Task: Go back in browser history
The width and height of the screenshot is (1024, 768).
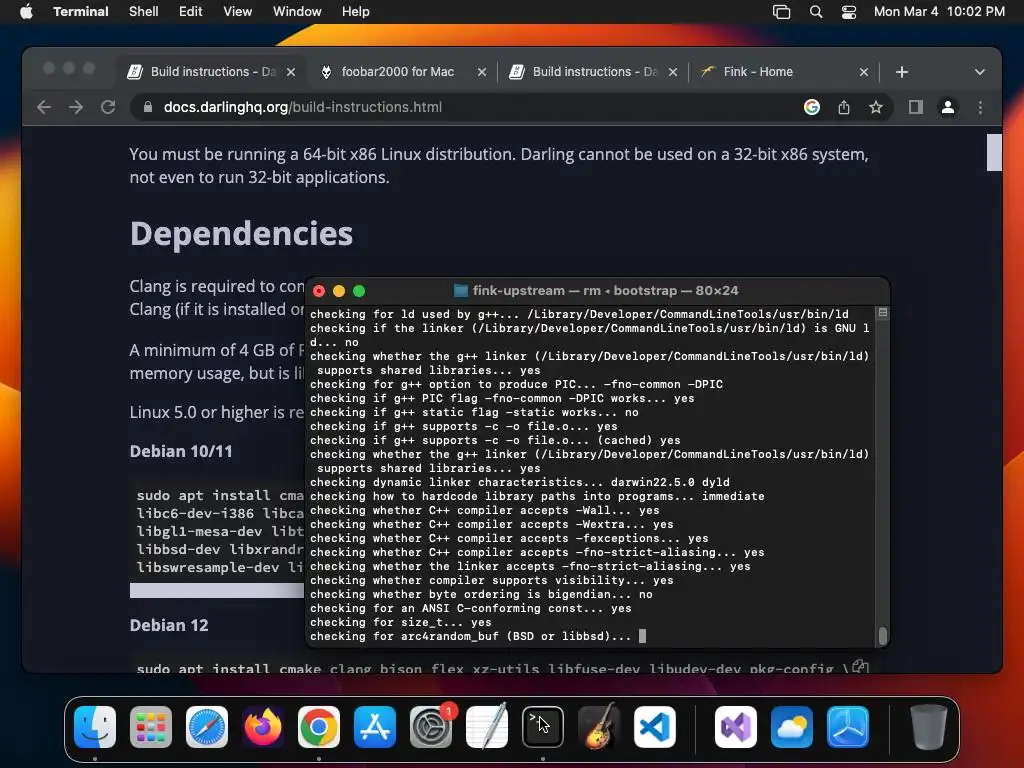Action: 44,107
